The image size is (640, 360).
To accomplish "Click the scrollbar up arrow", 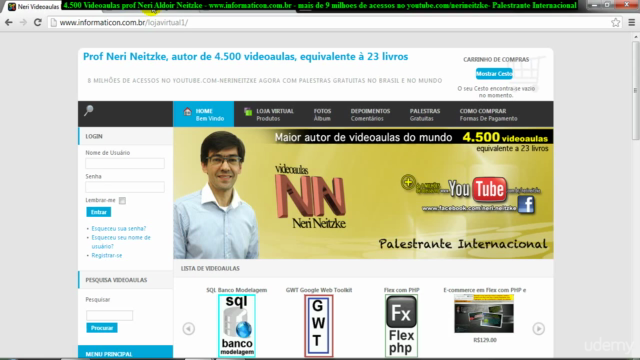I will point(636,37).
